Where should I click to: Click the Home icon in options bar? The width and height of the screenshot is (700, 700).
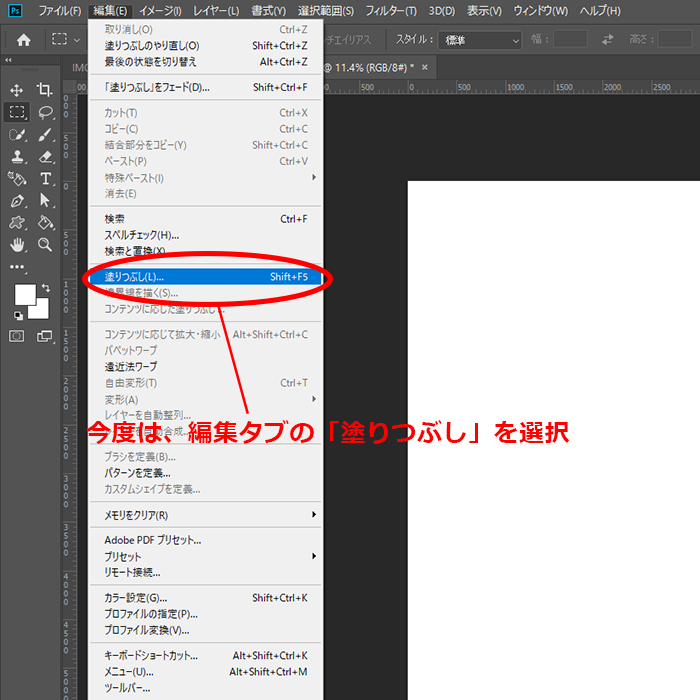click(x=23, y=40)
